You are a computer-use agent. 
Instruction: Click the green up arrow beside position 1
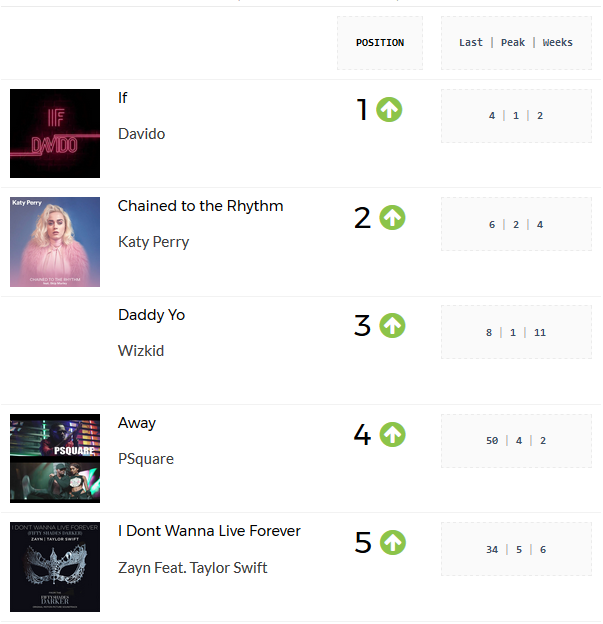(389, 109)
